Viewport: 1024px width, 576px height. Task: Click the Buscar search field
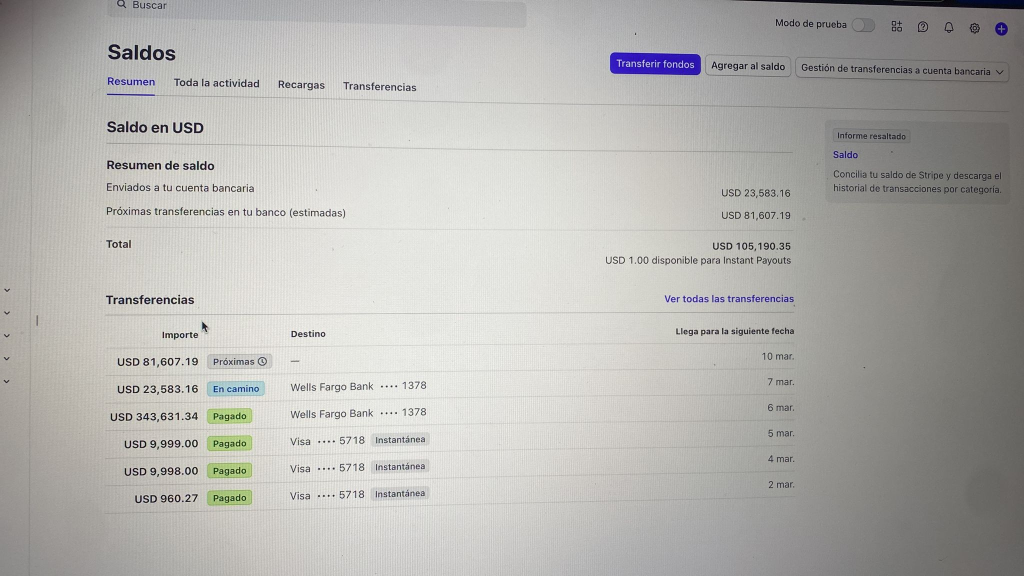click(300, 6)
